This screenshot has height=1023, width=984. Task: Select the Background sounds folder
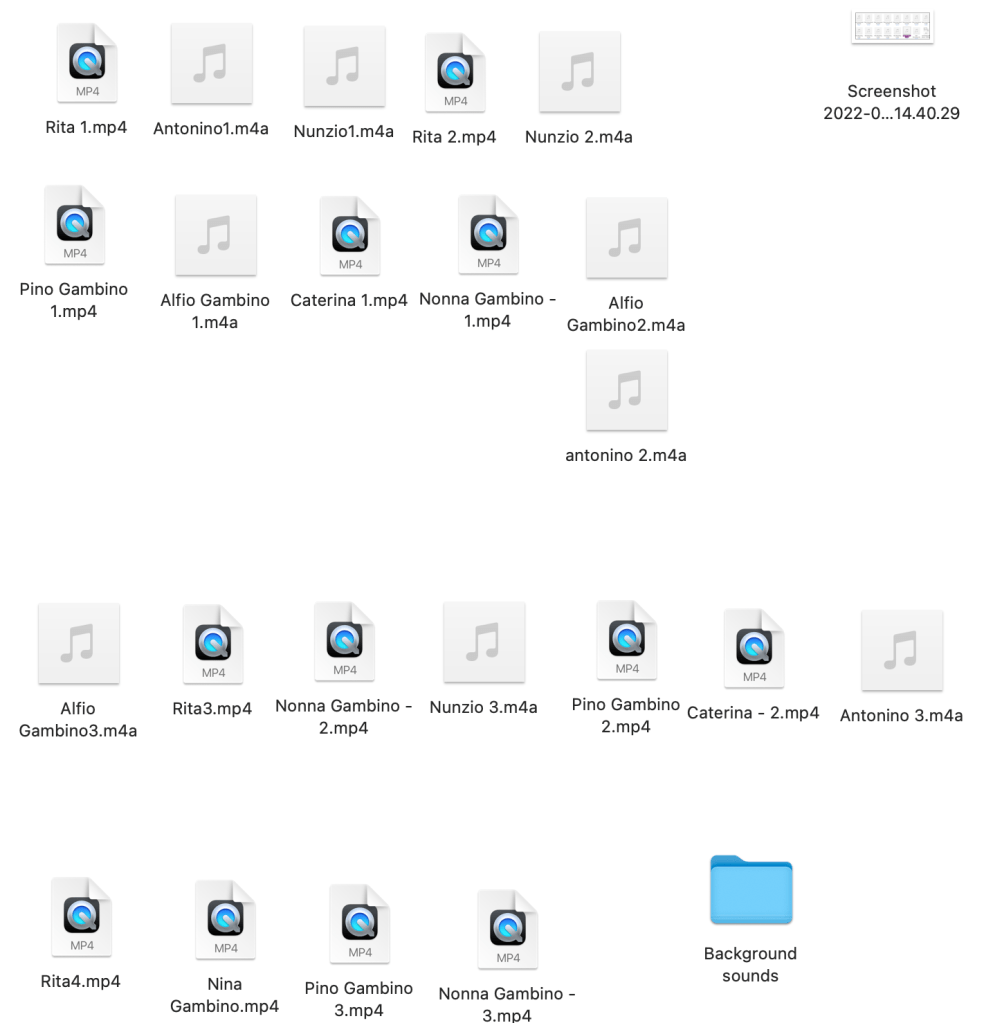750,890
